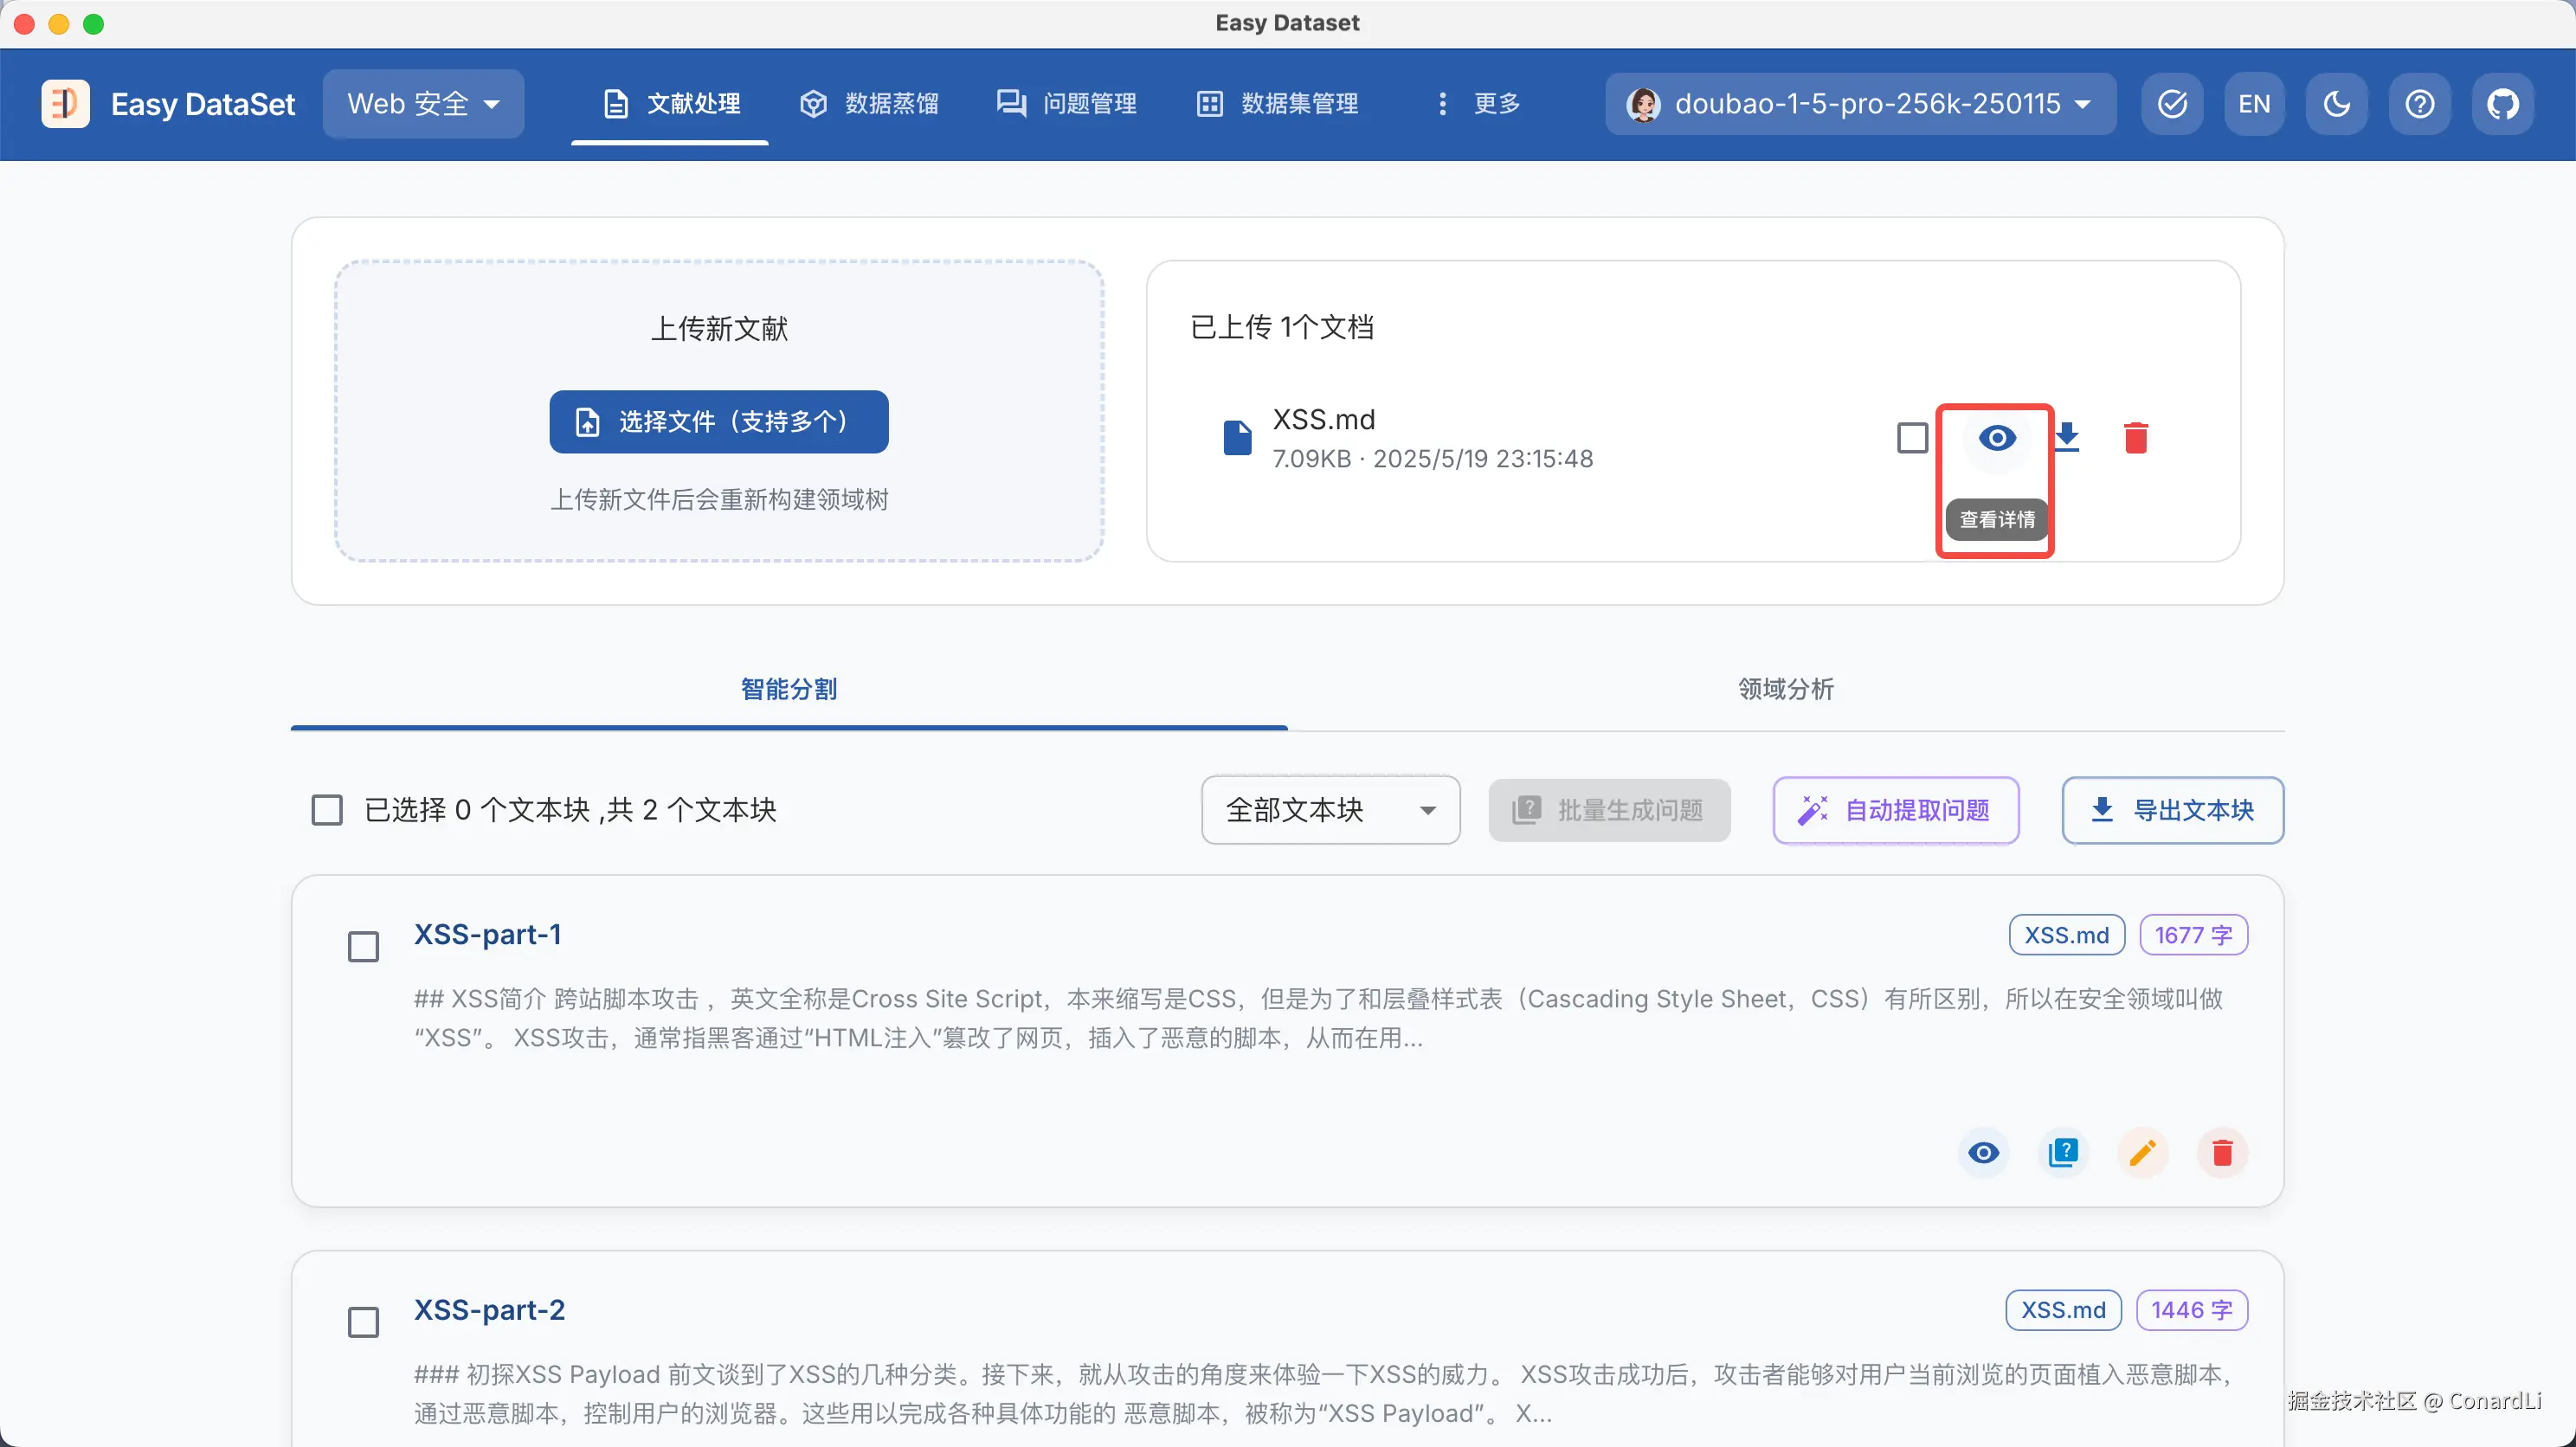Edit XSS-part-1 with pencil icon
The image size is (2576, 1447).
click(2142, 1153)
